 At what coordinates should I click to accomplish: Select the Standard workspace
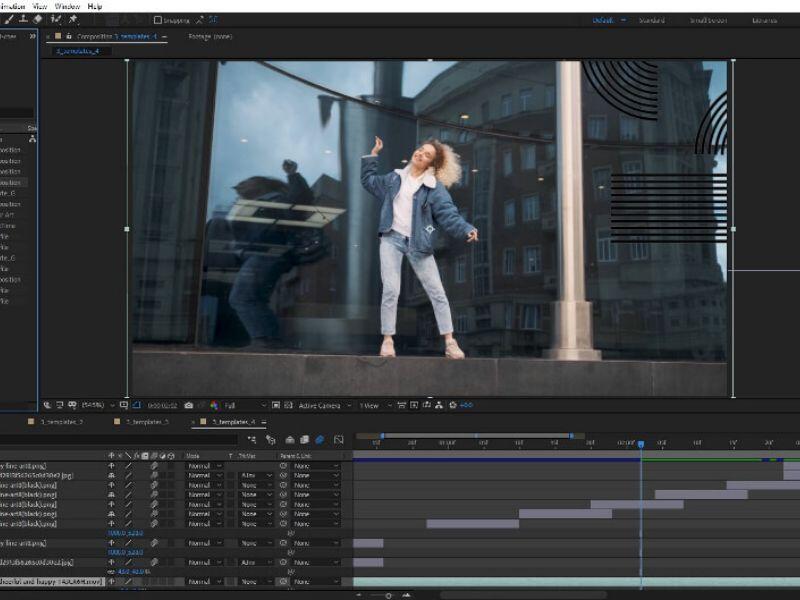tap(651, 20)
